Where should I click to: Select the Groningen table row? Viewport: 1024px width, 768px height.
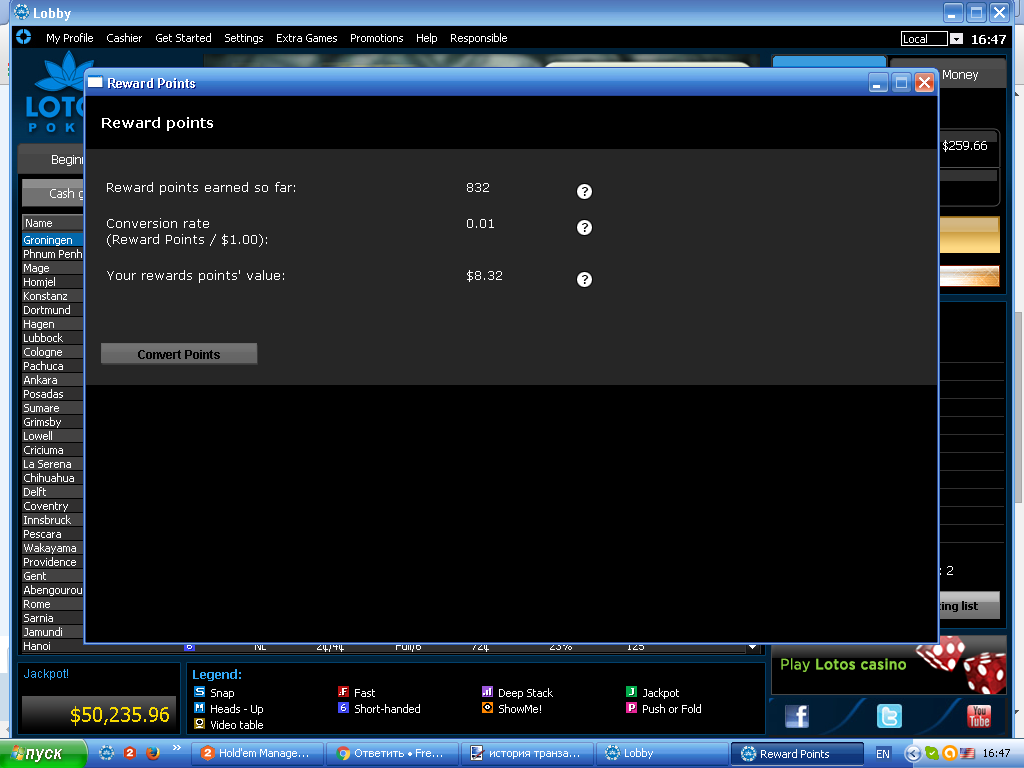pyautogui.click(x=53, y=240)
